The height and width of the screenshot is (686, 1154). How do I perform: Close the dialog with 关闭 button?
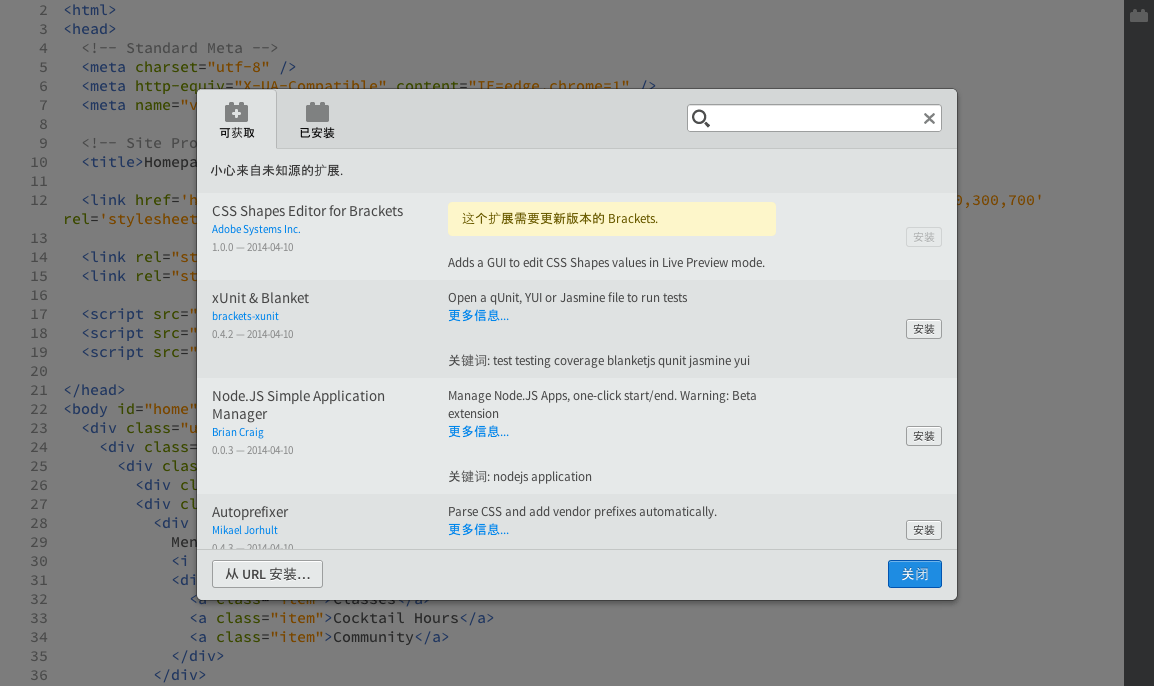(915, 574)
